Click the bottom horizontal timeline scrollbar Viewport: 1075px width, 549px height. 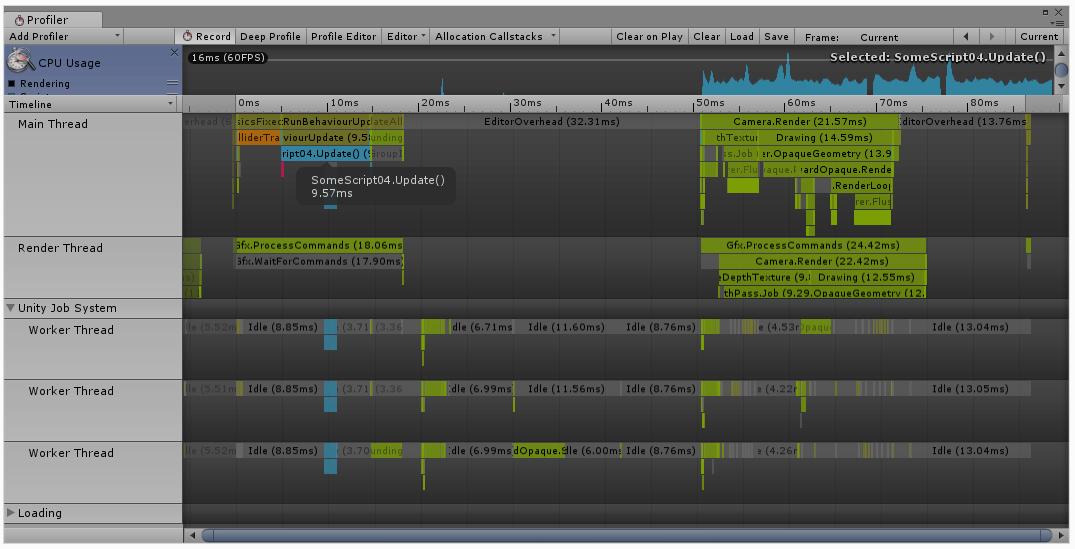coord(627,535)
